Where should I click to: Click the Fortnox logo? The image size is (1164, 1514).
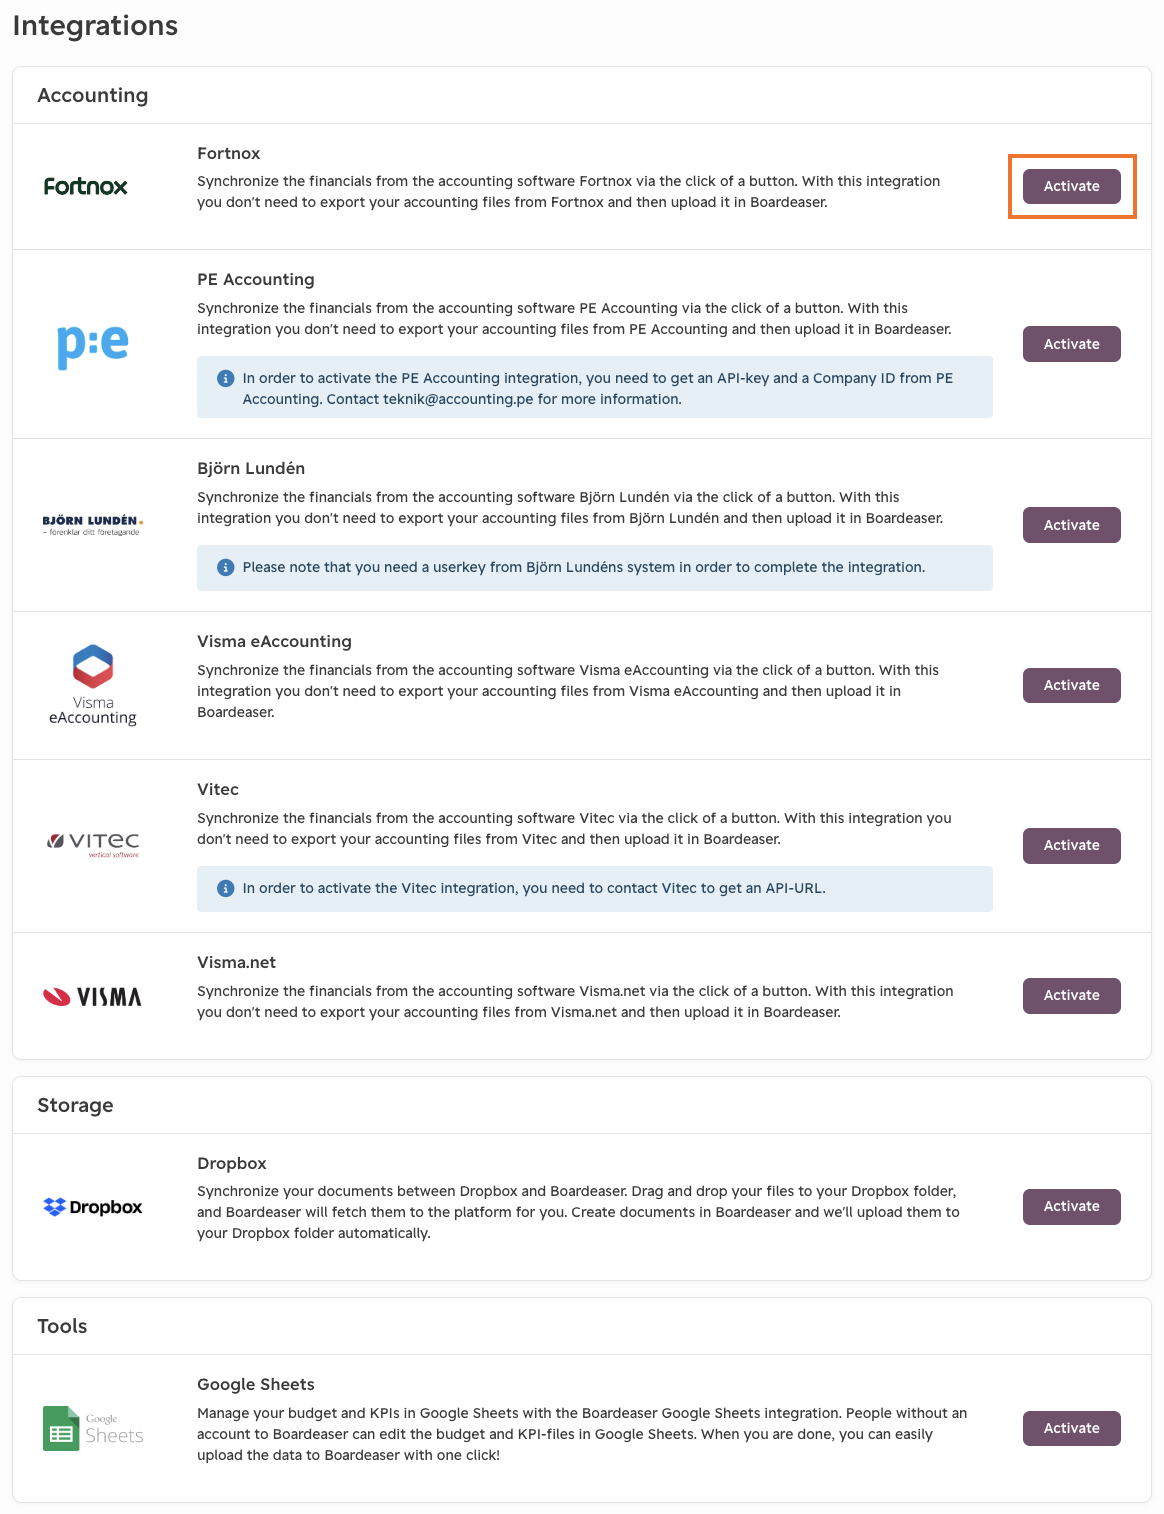86,186
